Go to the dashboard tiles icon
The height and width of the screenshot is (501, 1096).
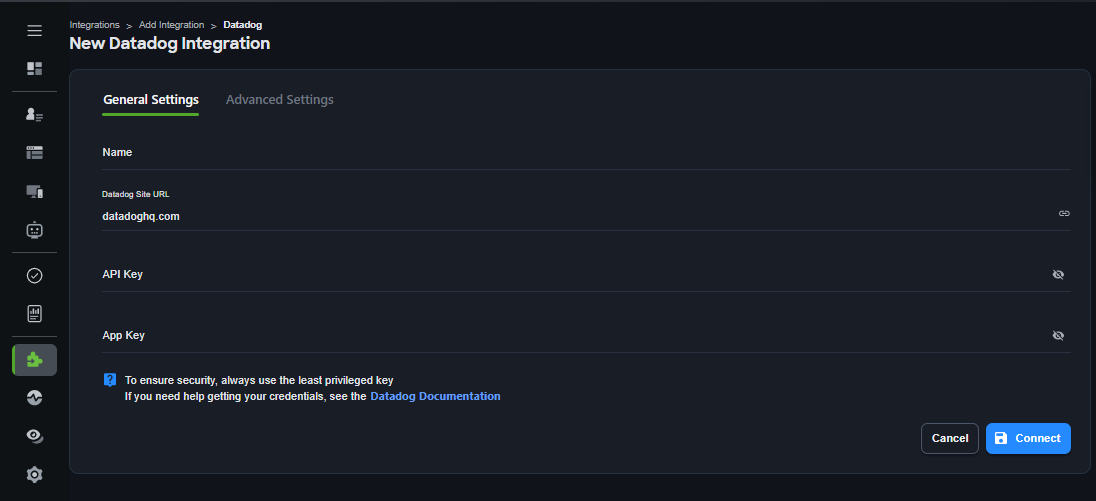[34, 69]
